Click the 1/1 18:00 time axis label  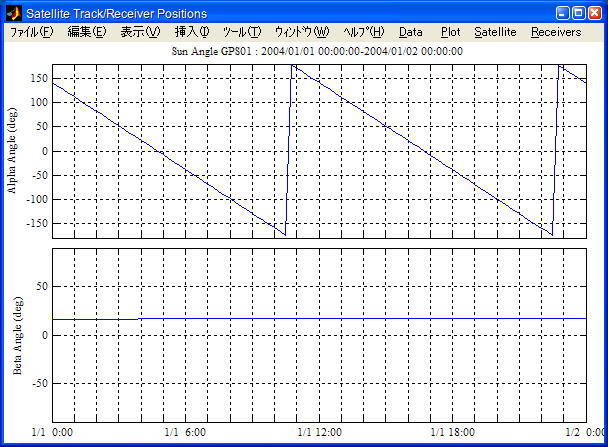[x=453, y=433]
